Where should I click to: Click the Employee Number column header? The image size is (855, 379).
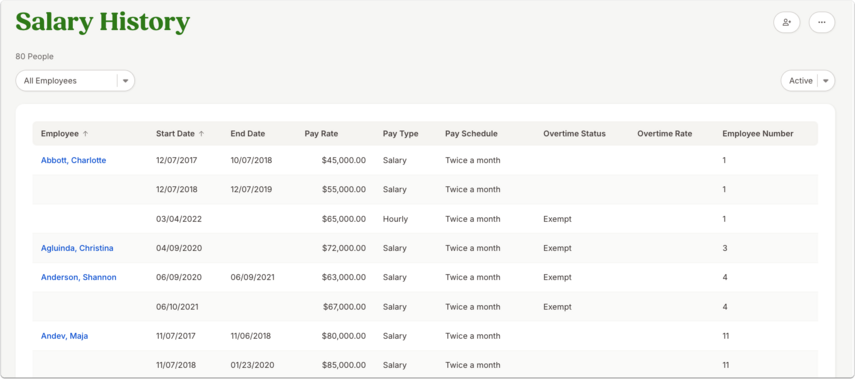(758, 134)
